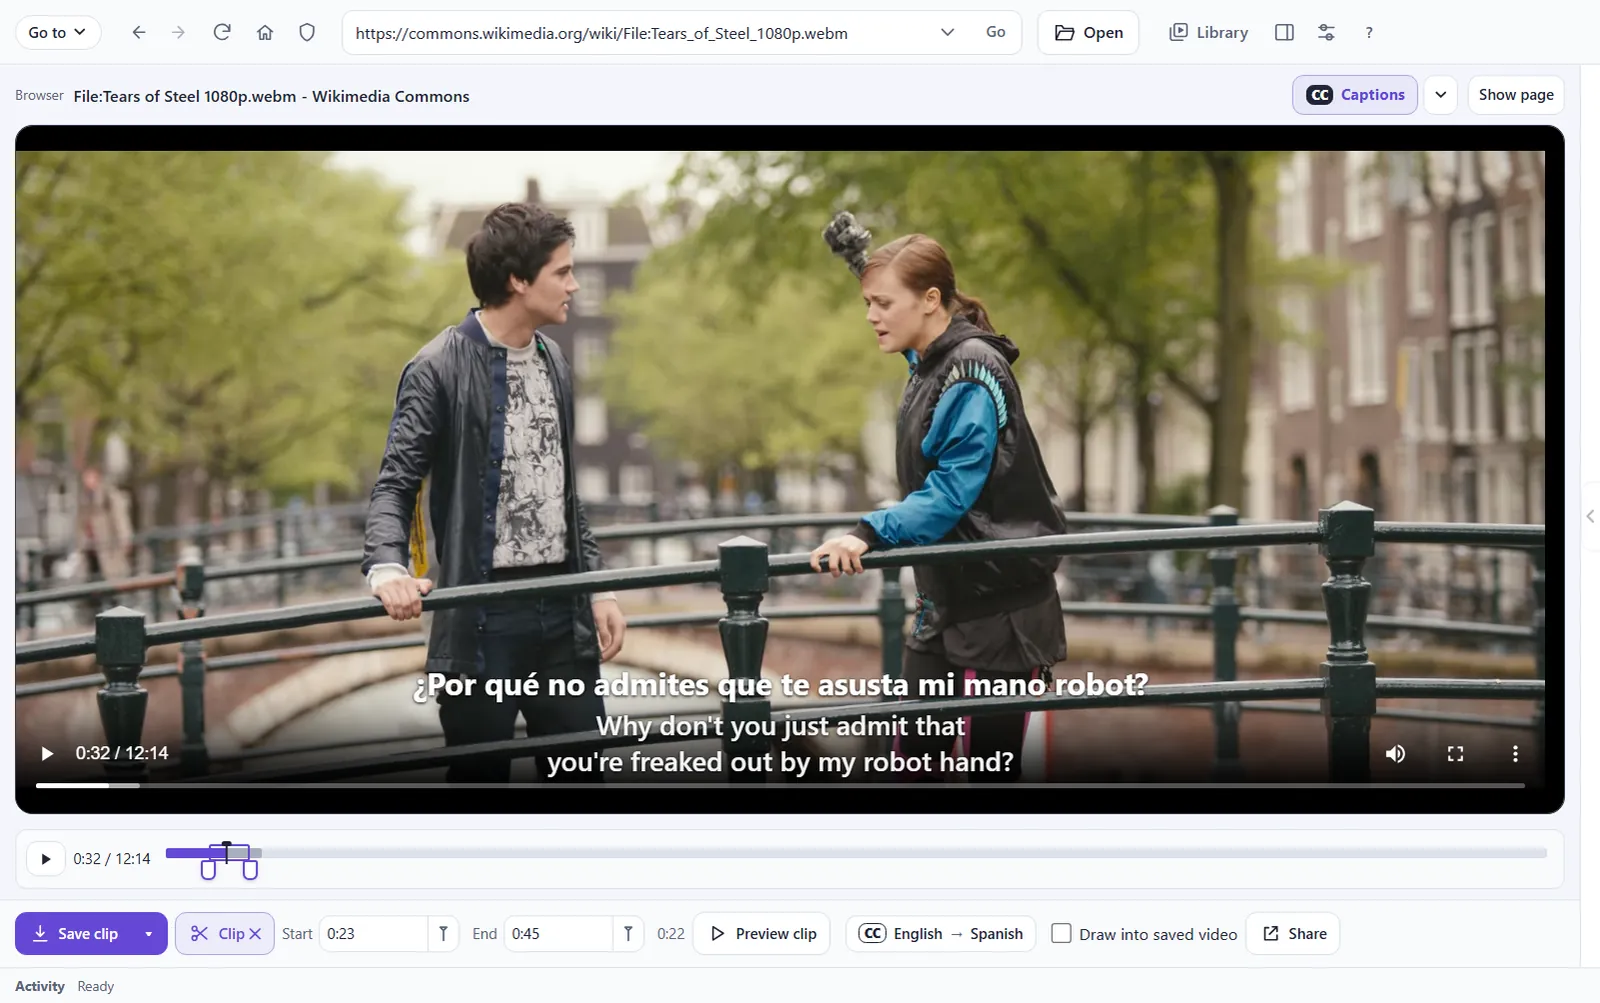Image resolution: width=1600 pixels, height=1003 pixels.
Task: Expand the right side panel chevron
Action: pos(1590,516)
